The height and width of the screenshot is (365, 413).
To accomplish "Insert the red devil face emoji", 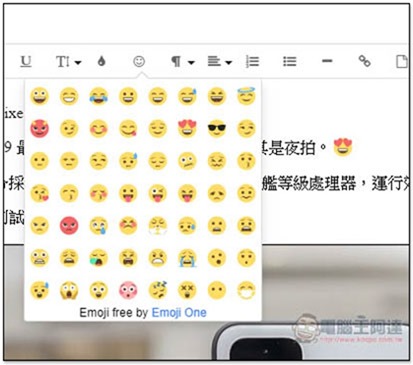I will click(39, 129).
